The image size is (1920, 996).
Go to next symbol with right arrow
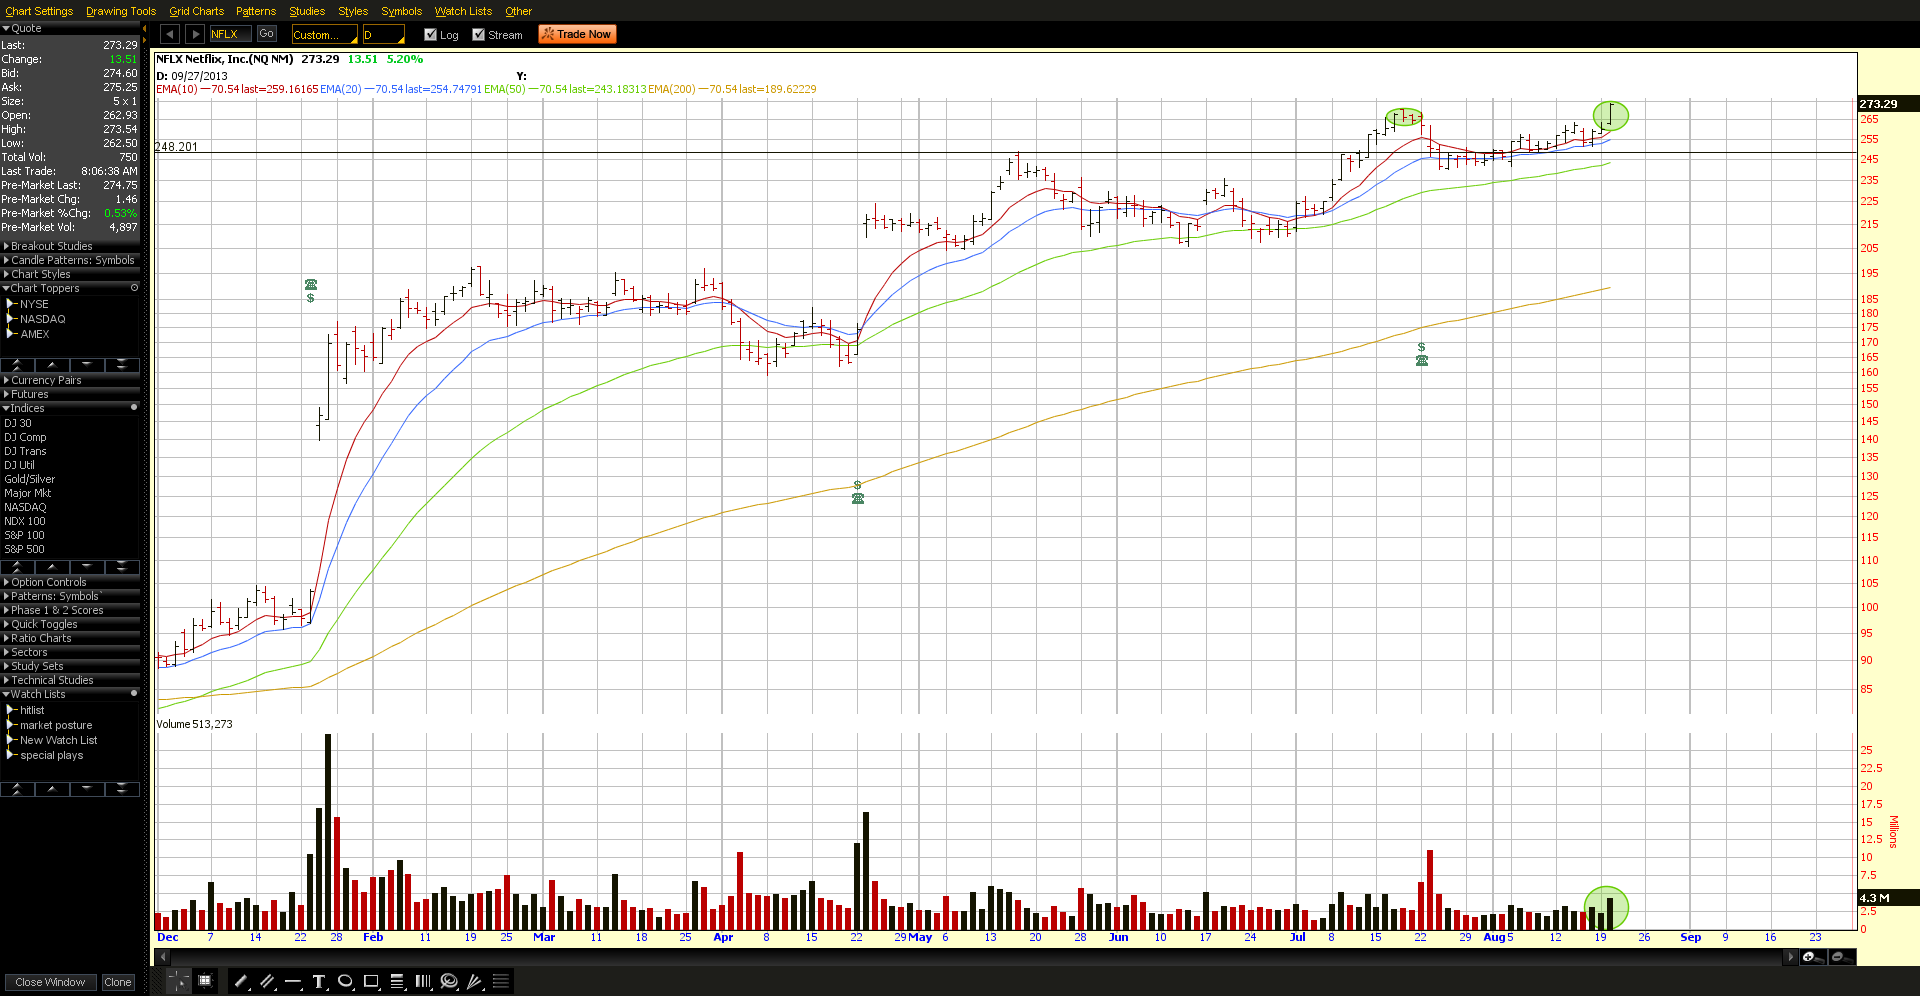[195, 34]
